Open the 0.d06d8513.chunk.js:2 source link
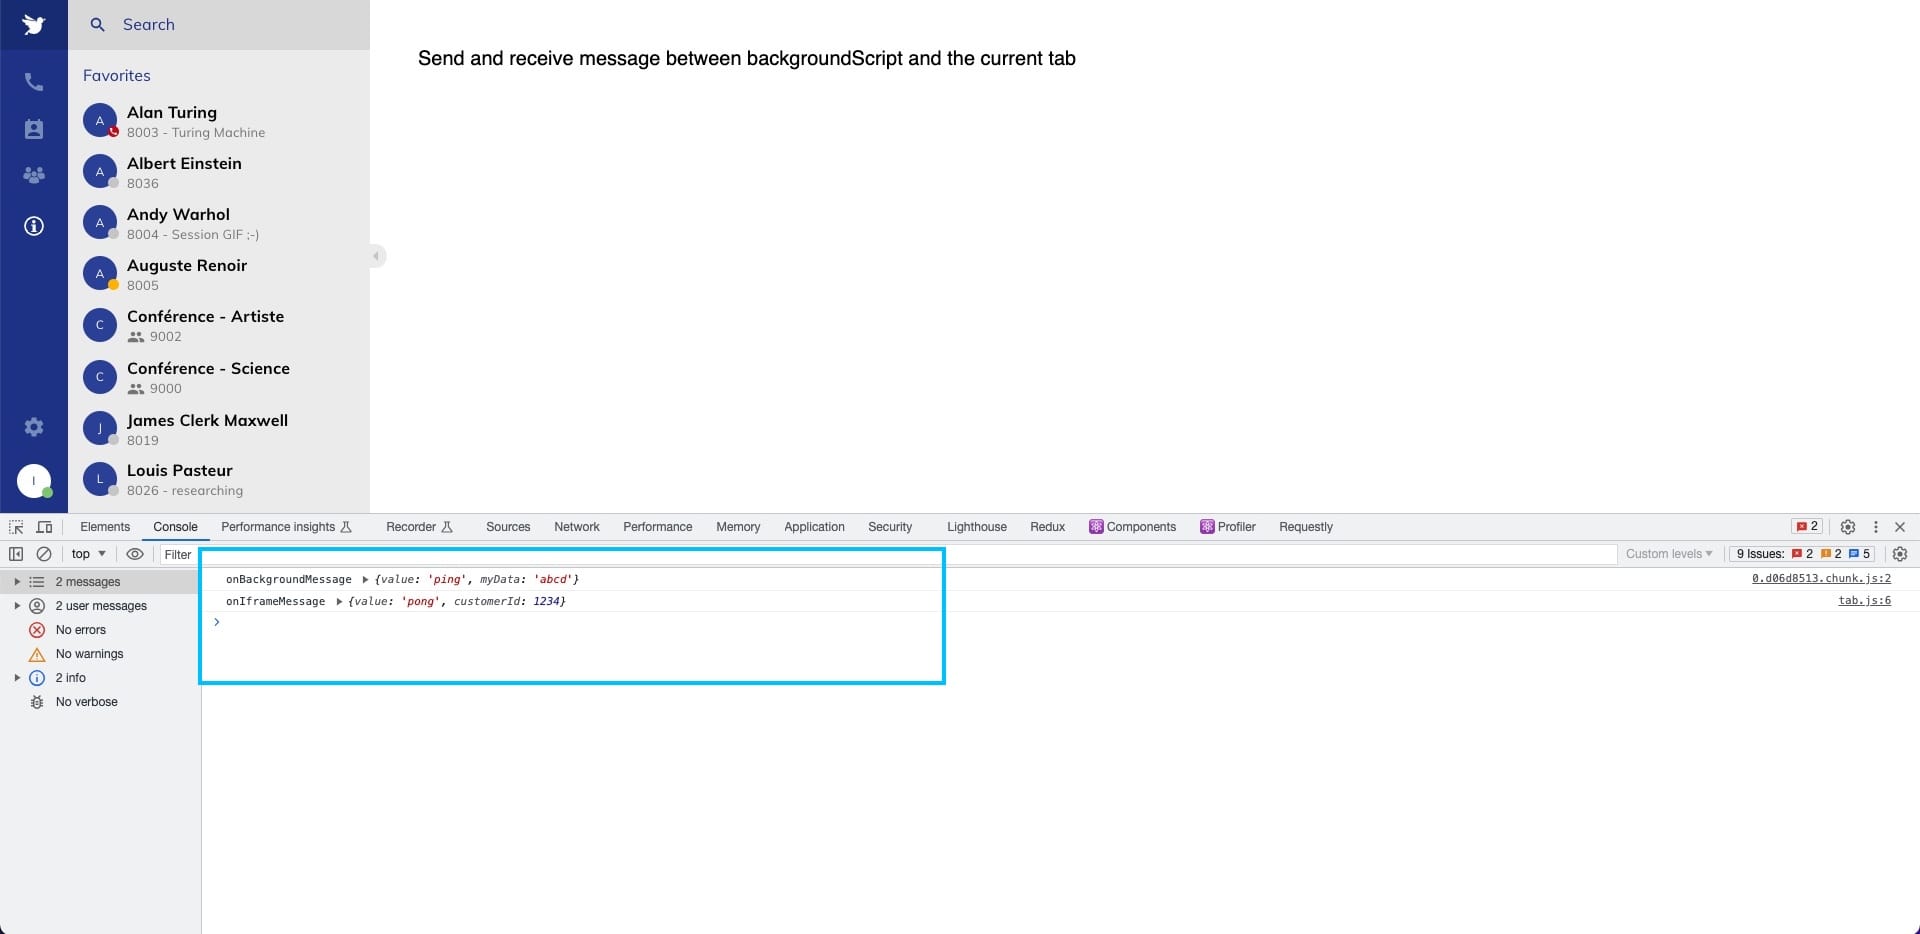Image resolution: width=1920 pixels, height=934 pixels. pyautogui.click(x=1821, y=578)
